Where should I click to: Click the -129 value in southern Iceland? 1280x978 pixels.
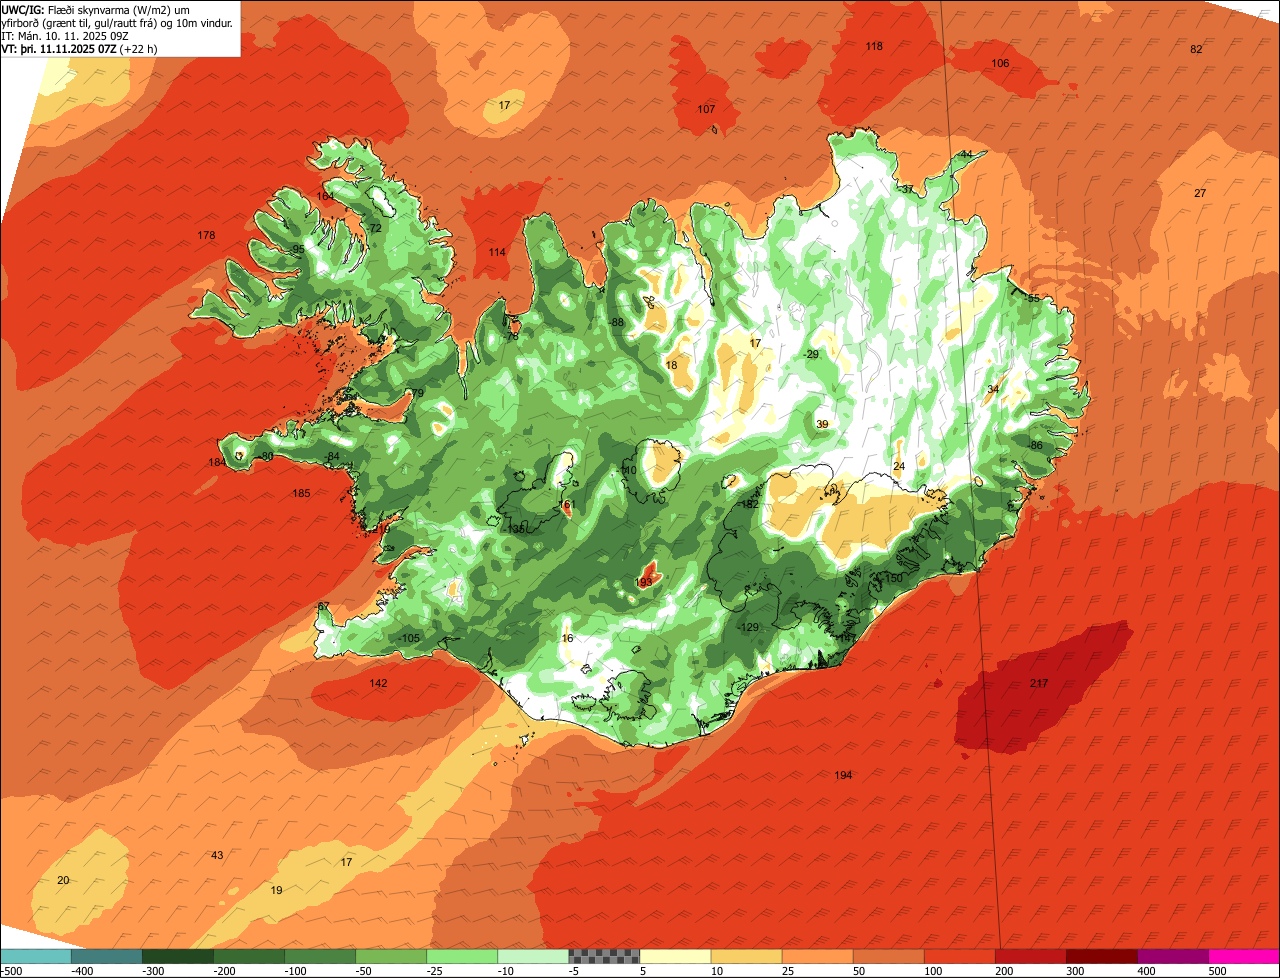click(x=749, y=628)
